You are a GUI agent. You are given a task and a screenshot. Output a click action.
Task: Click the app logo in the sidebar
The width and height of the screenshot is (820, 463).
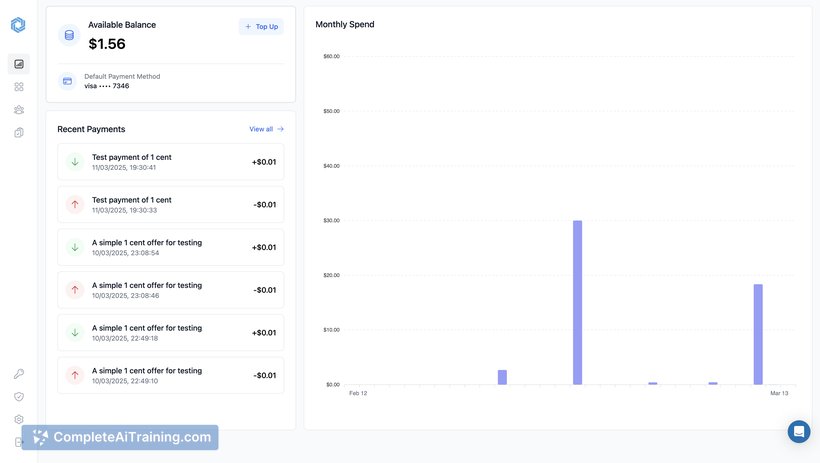click(18, 25)
